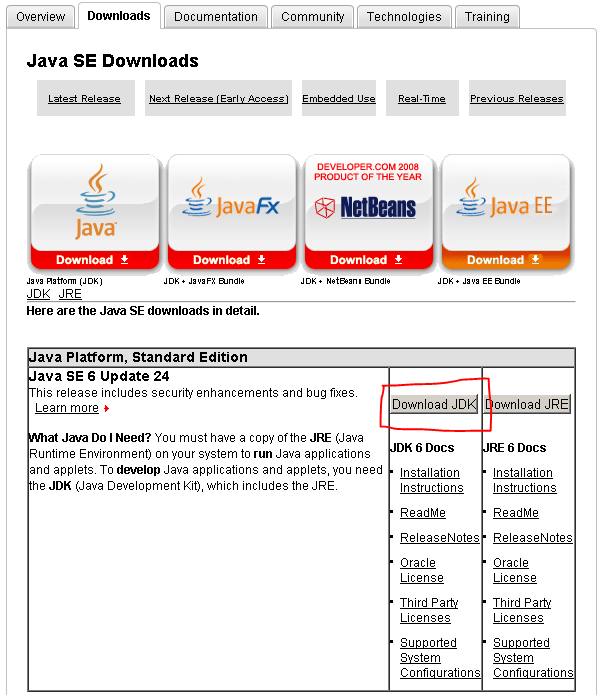Click 'JDK + NetBeans Bundle' caption
The width and height of the screenshot is (602, 695).
[345, 281]
